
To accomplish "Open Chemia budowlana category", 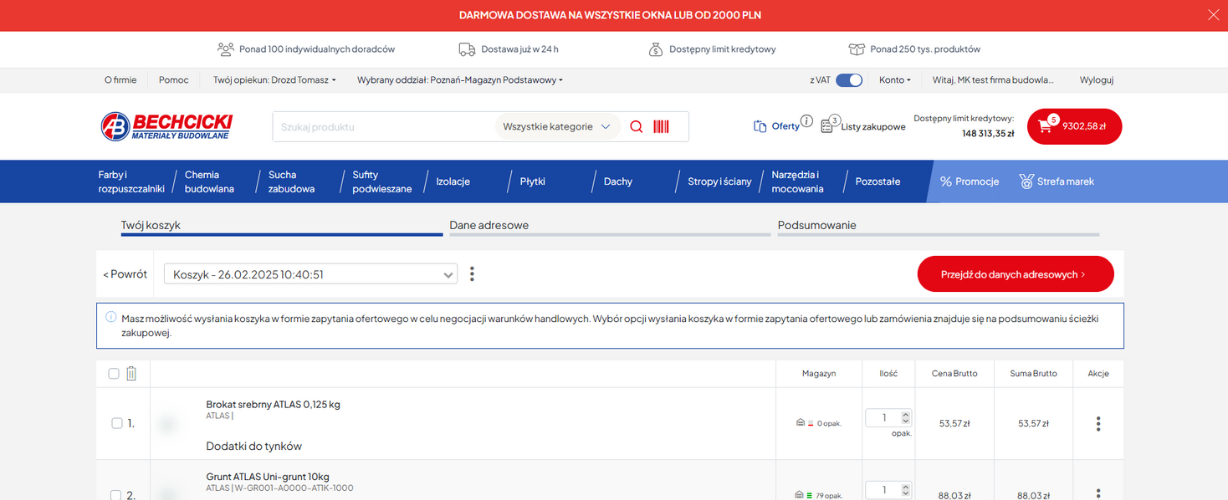I will tap(210, 181).
